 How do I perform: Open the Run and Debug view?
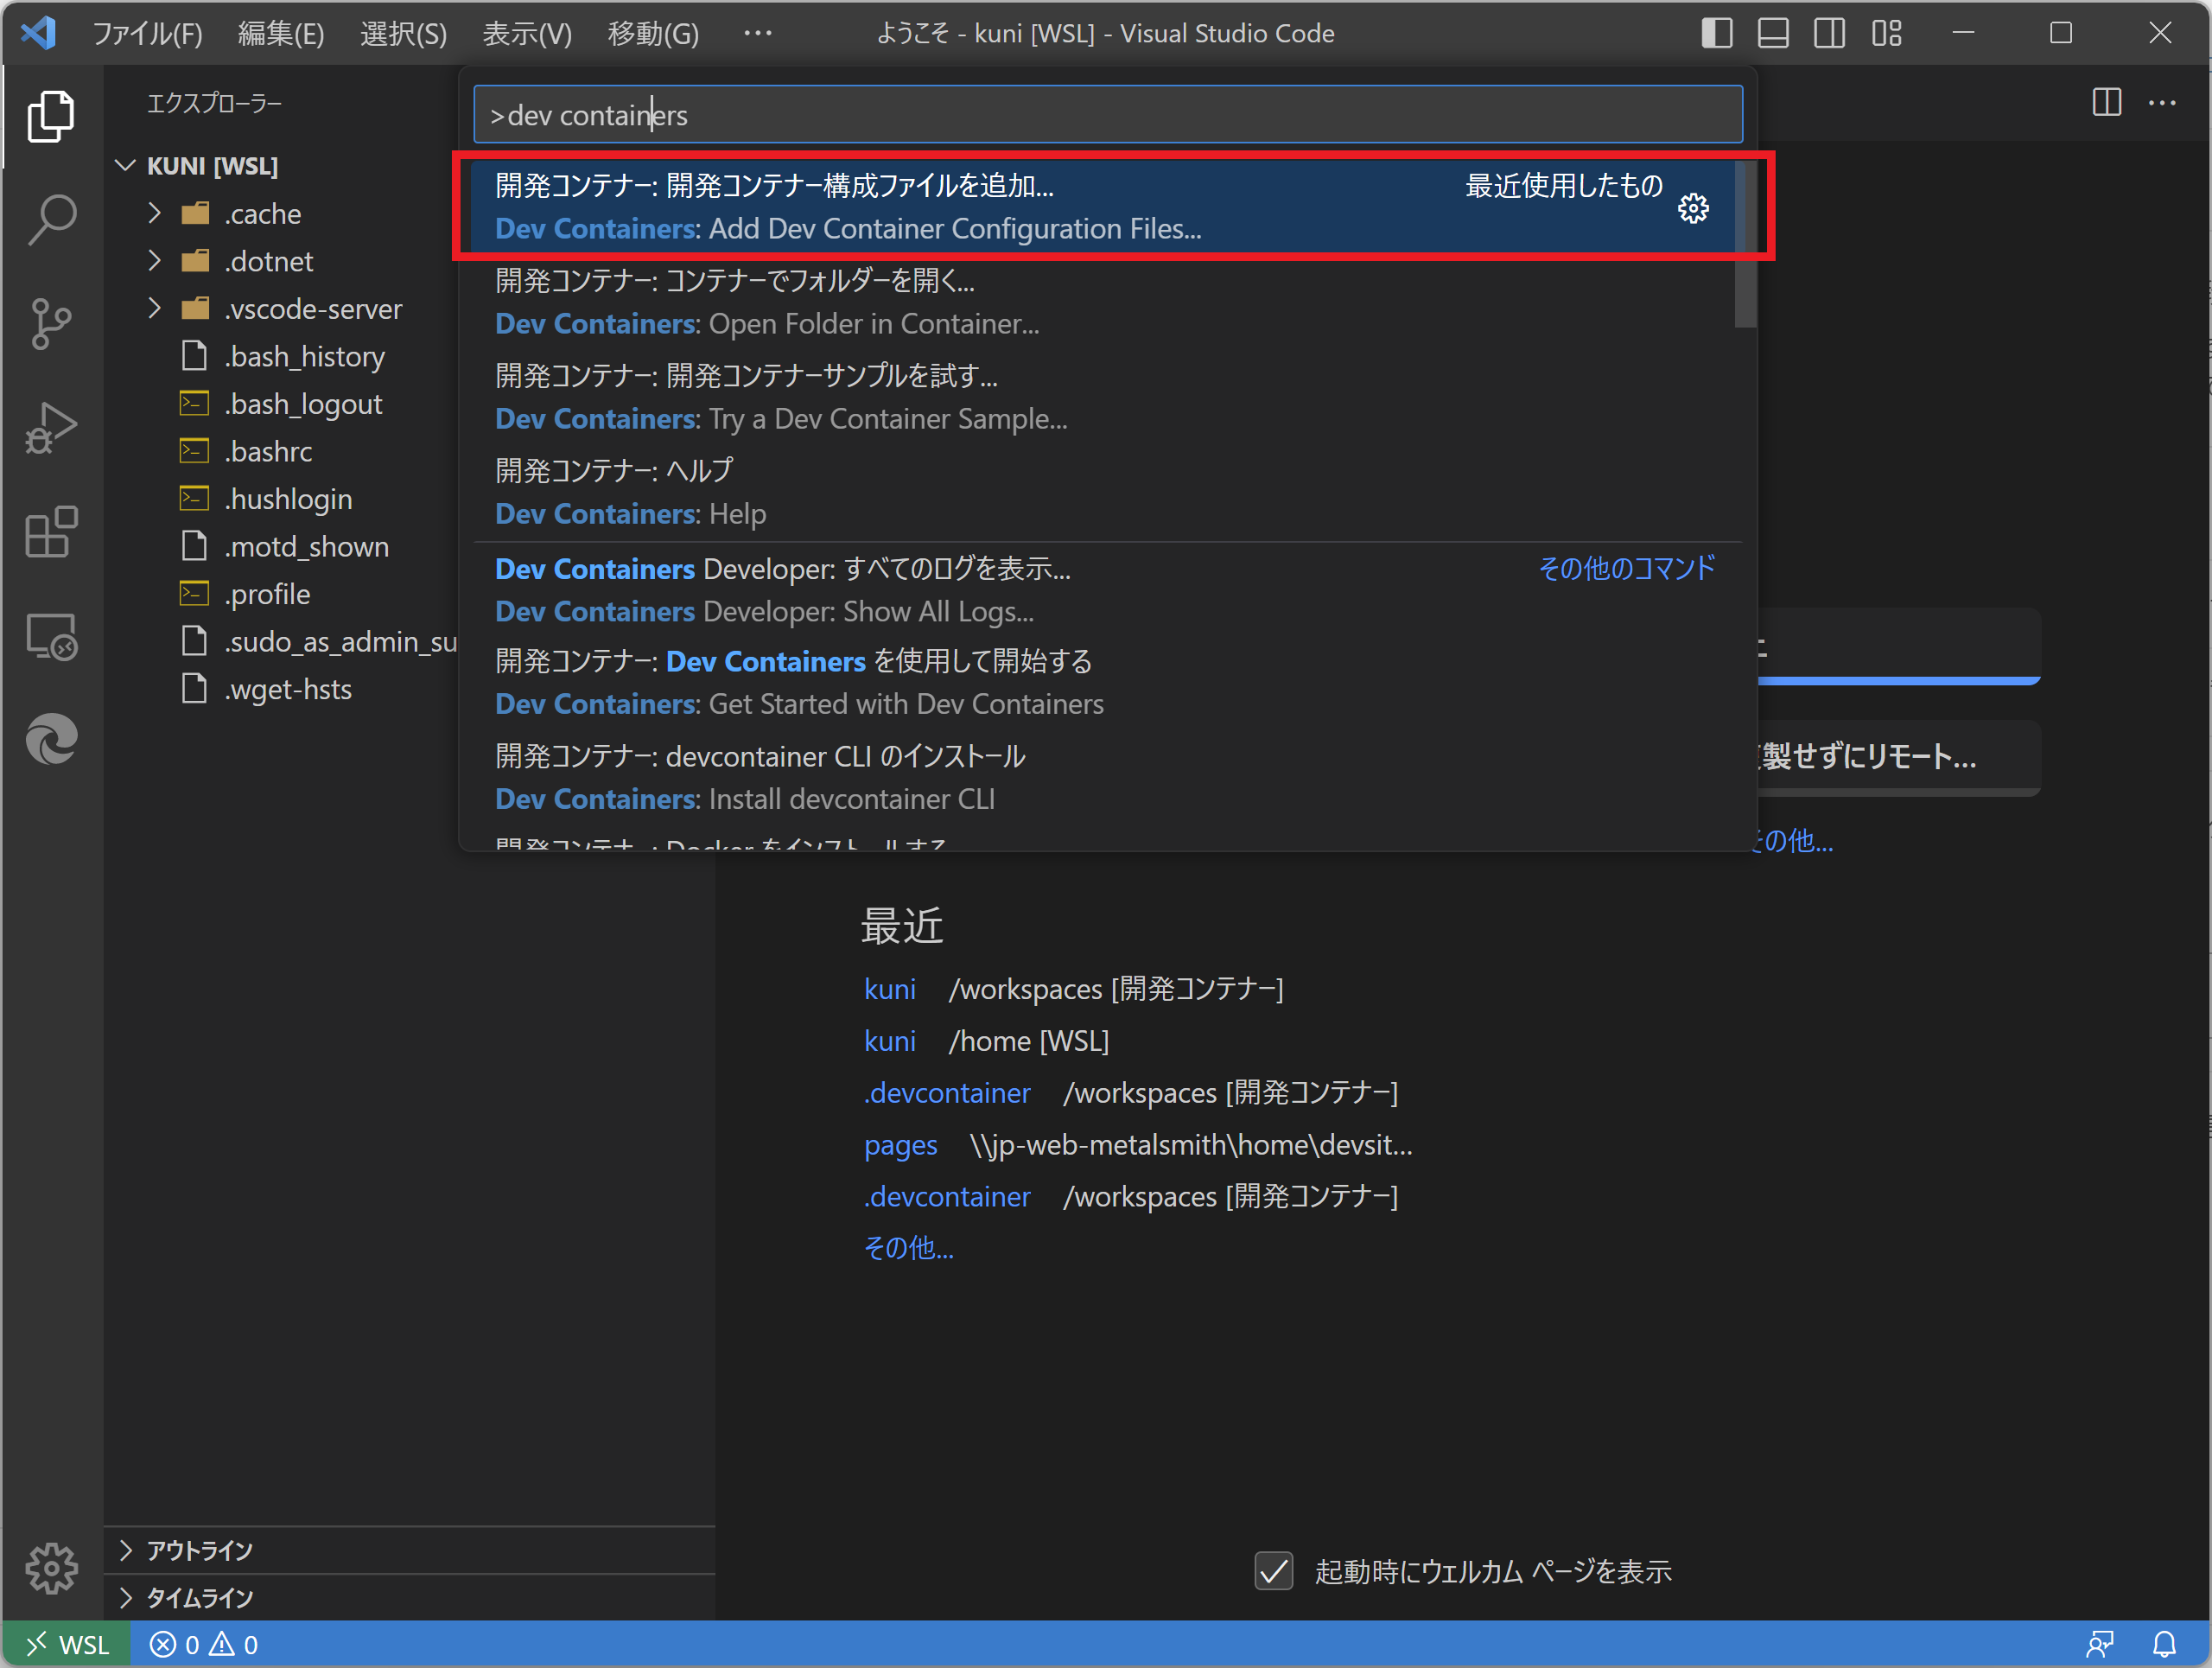51,428
